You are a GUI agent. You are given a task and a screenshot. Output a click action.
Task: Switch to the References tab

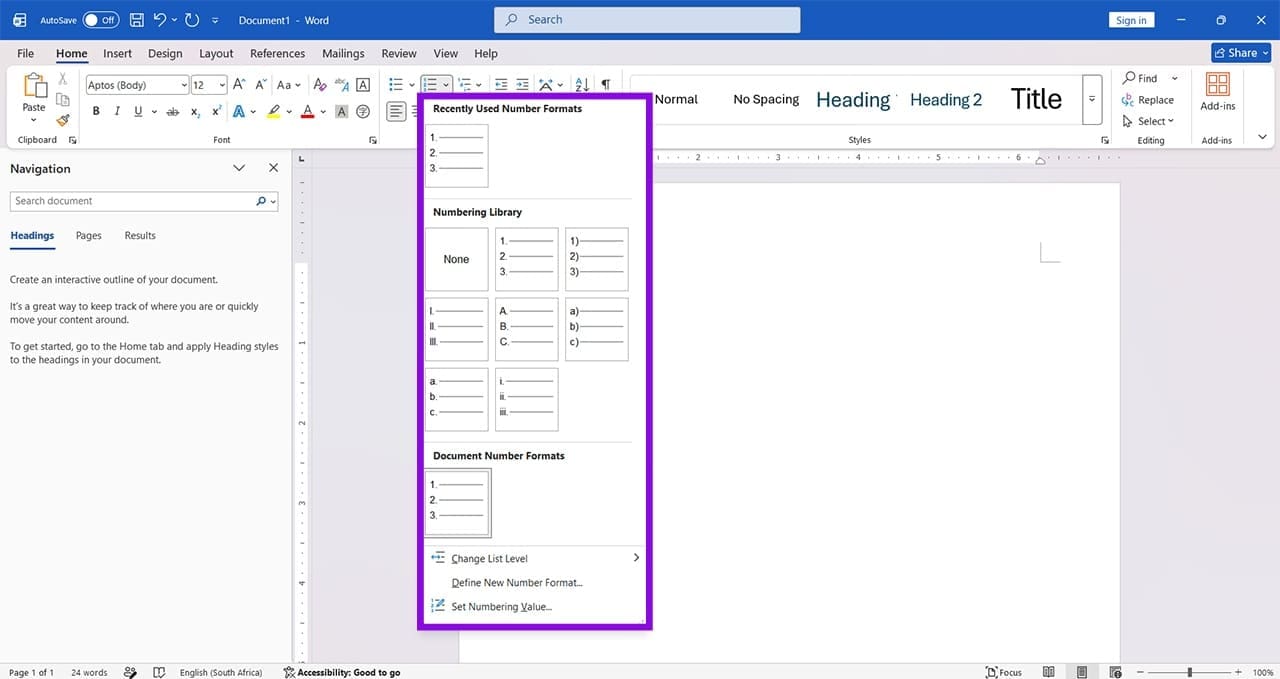pos(277,53)
